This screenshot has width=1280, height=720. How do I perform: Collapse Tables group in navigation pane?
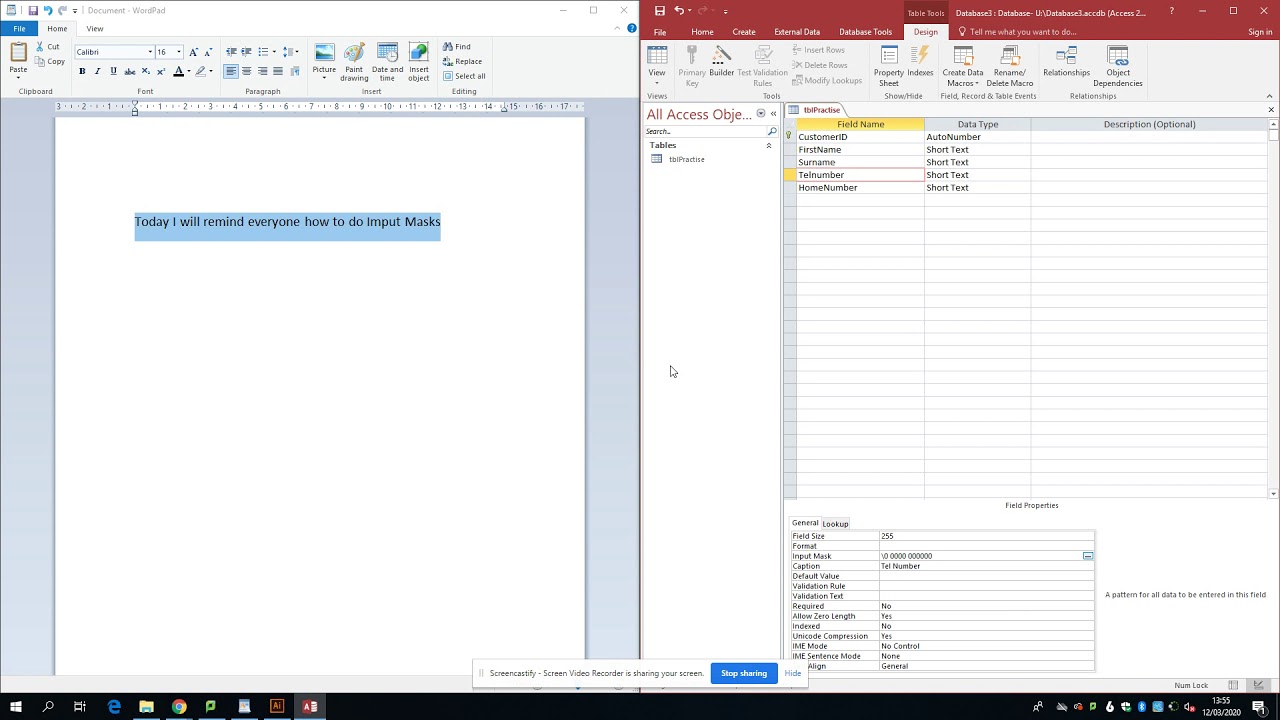tap(769, 146)
